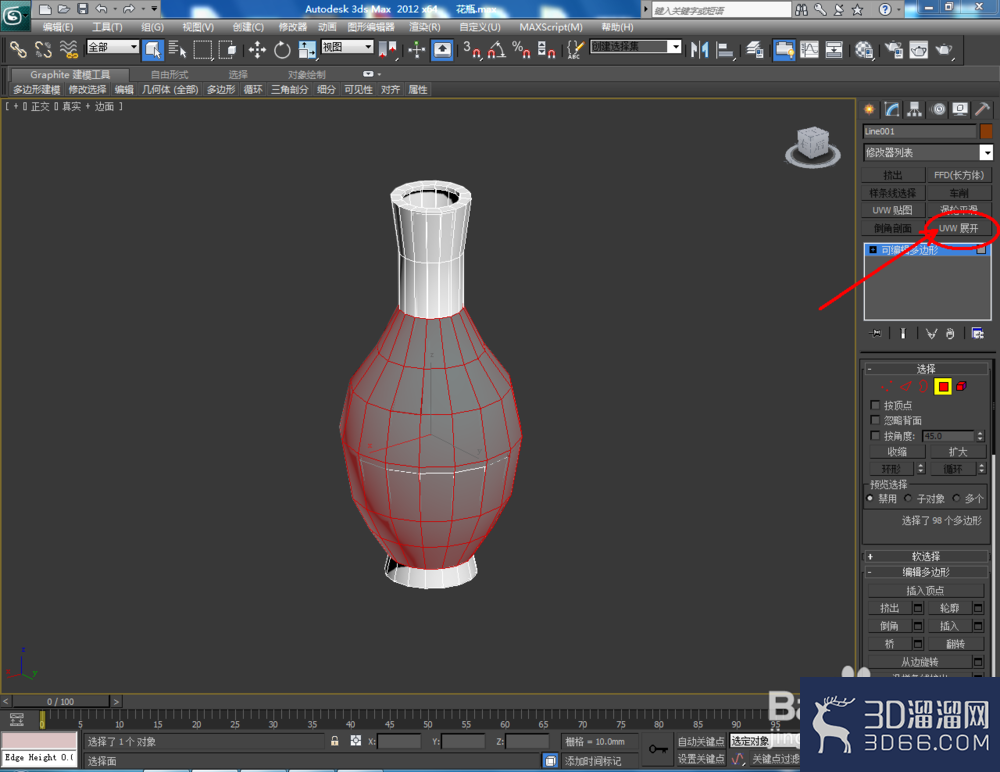The height and width of the screenshot is (772, 1000).
Task: Activate the Select Object tool
Action: tap(153, 50)
